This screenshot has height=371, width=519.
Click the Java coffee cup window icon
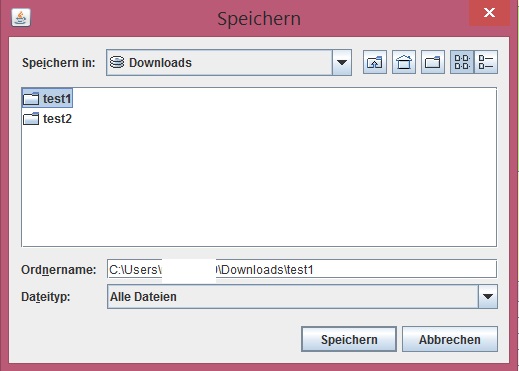coord(21,18)
